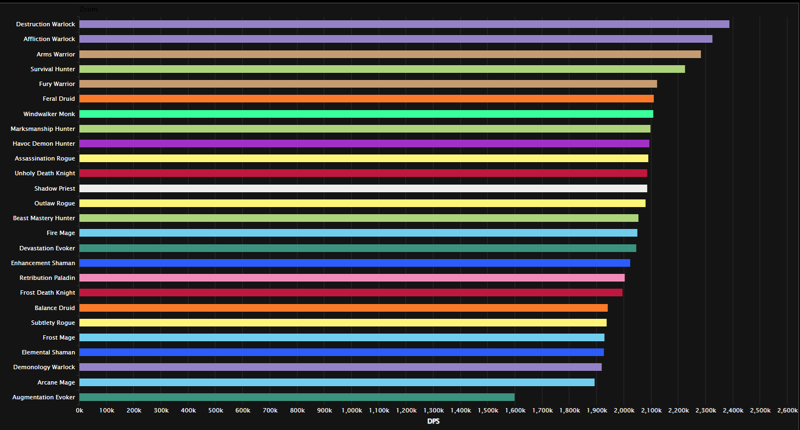The width and height of the screenshot is (800, 430).
Task: Select the Augmentation Evoker bar
Action: click(x=297, y=397)
